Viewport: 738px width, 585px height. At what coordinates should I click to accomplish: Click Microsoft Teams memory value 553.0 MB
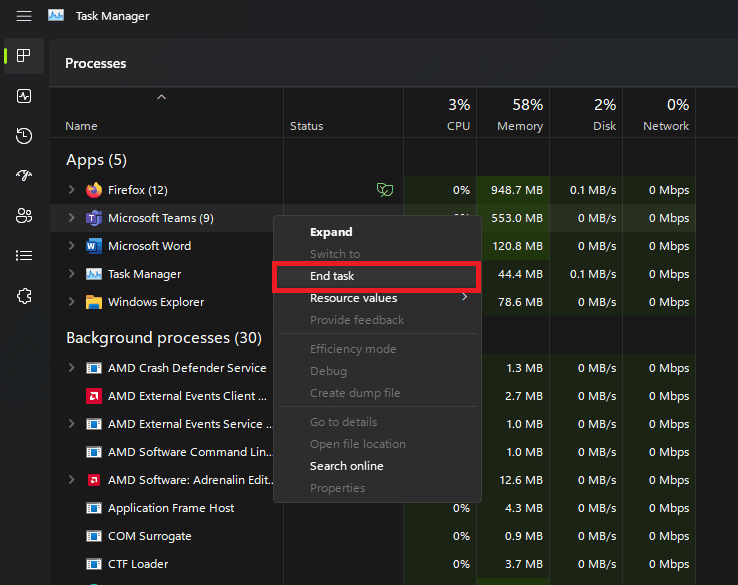point(517,218)
